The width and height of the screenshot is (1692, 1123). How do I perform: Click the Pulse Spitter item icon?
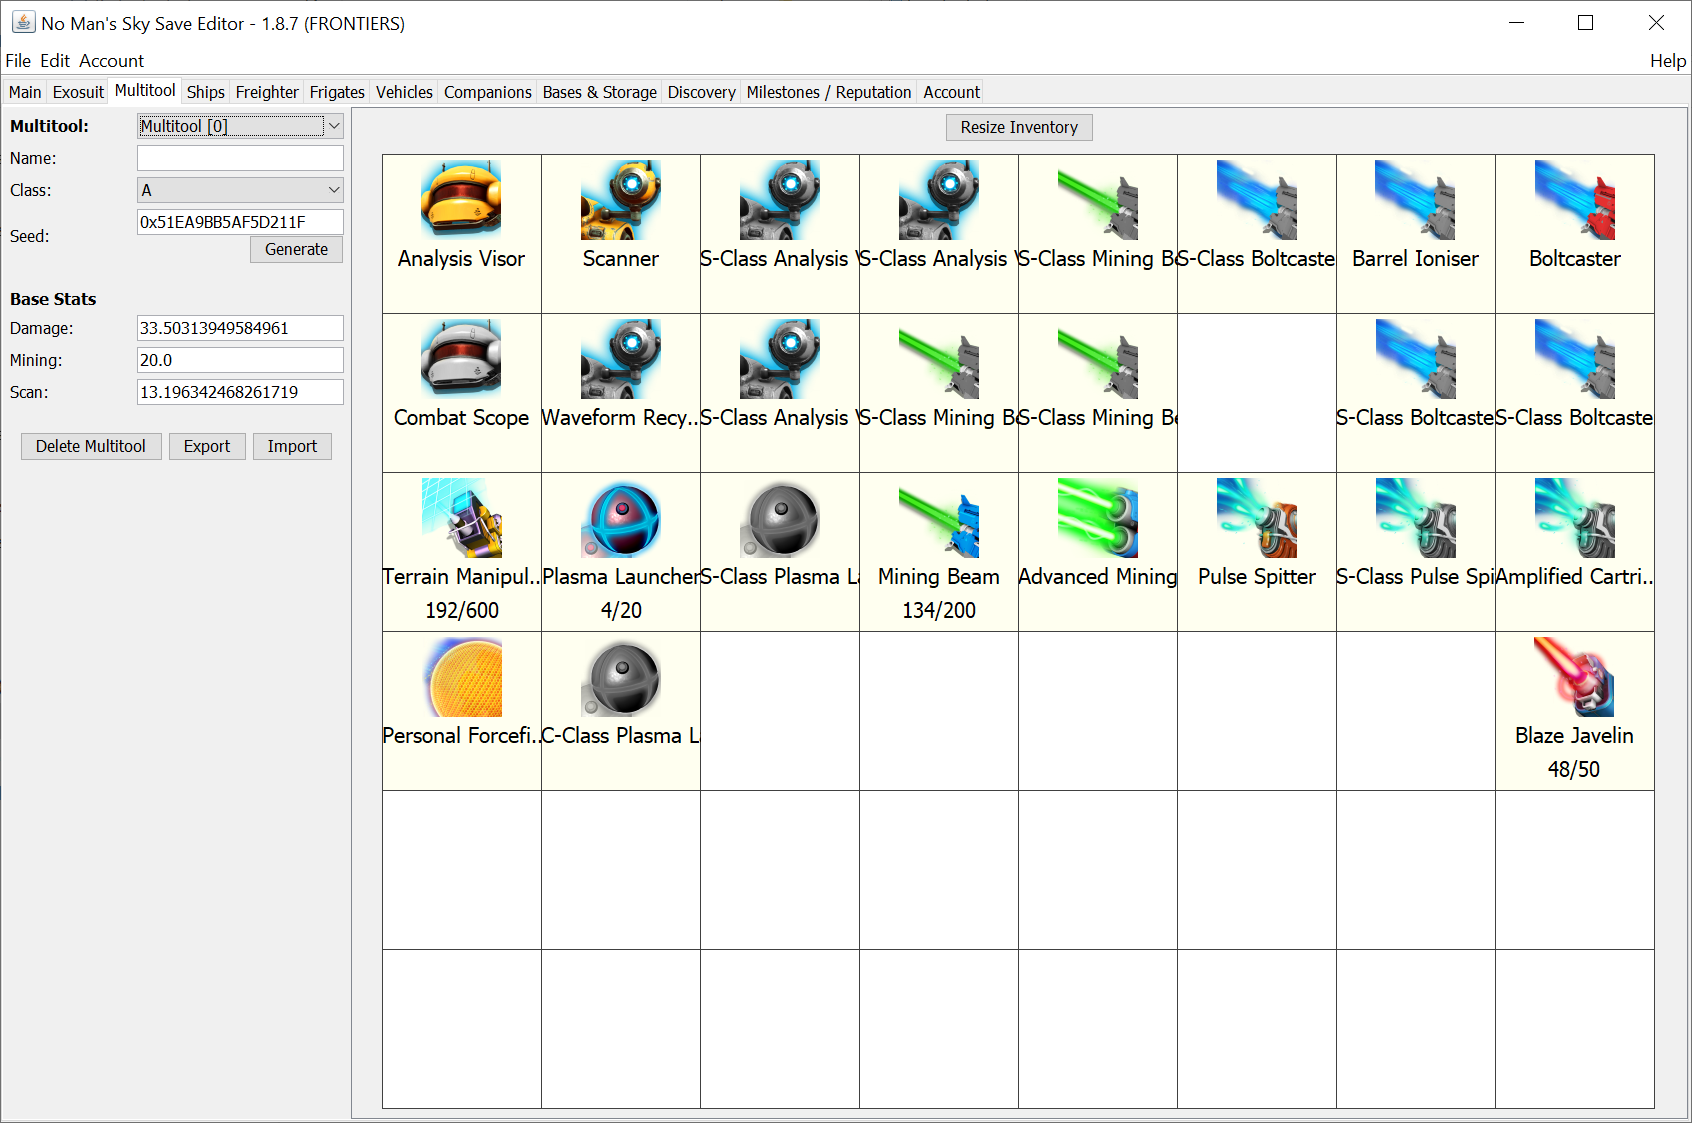1256,517
